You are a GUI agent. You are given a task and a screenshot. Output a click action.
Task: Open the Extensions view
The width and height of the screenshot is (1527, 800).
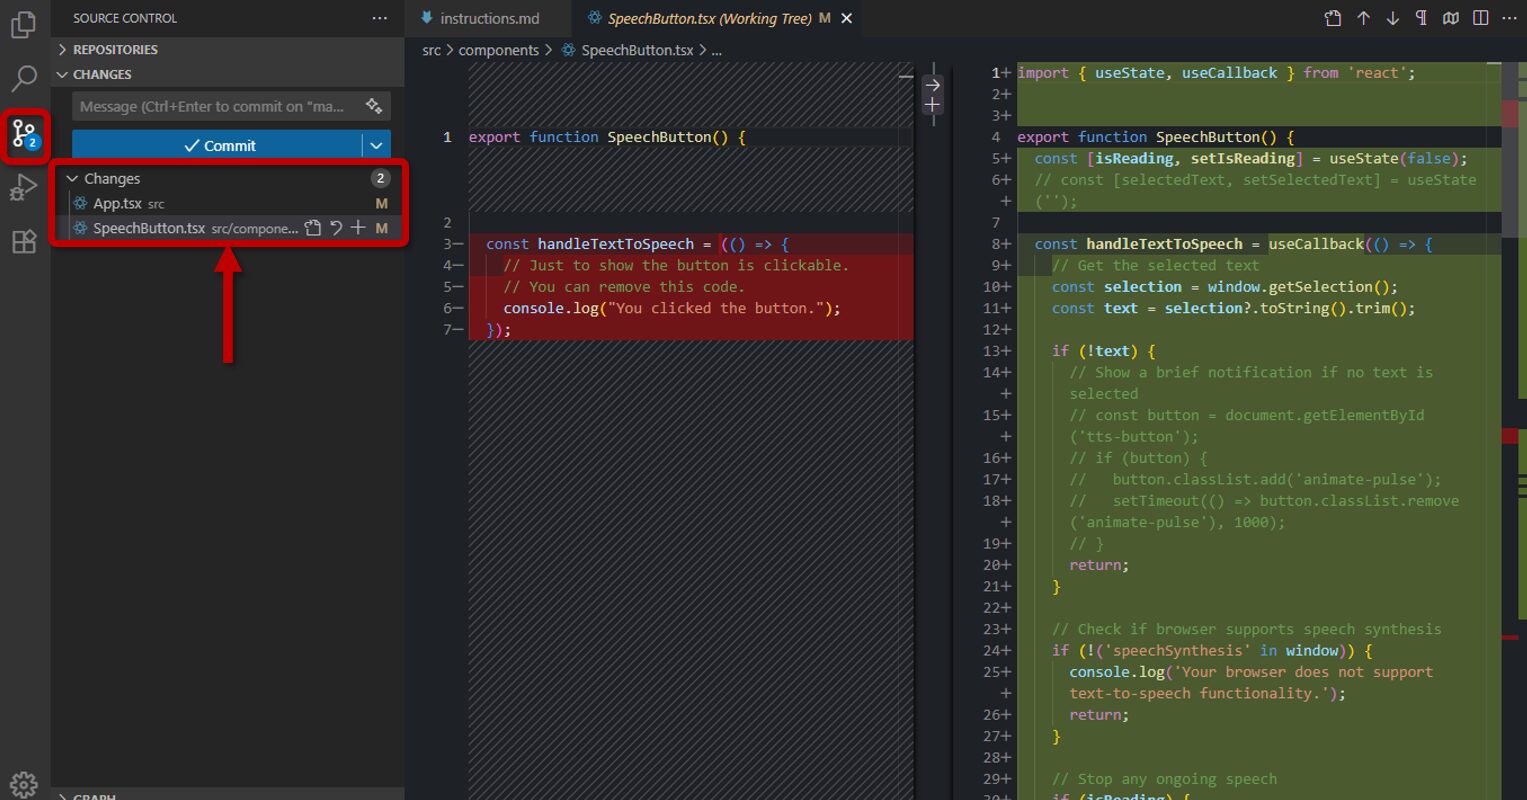(24, 241)
